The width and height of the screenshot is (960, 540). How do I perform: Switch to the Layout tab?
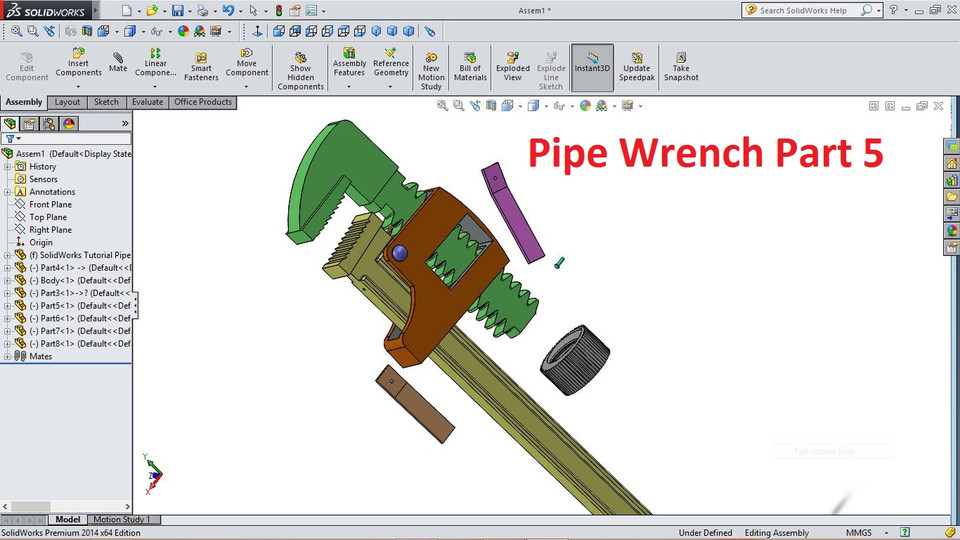point(67,102)
